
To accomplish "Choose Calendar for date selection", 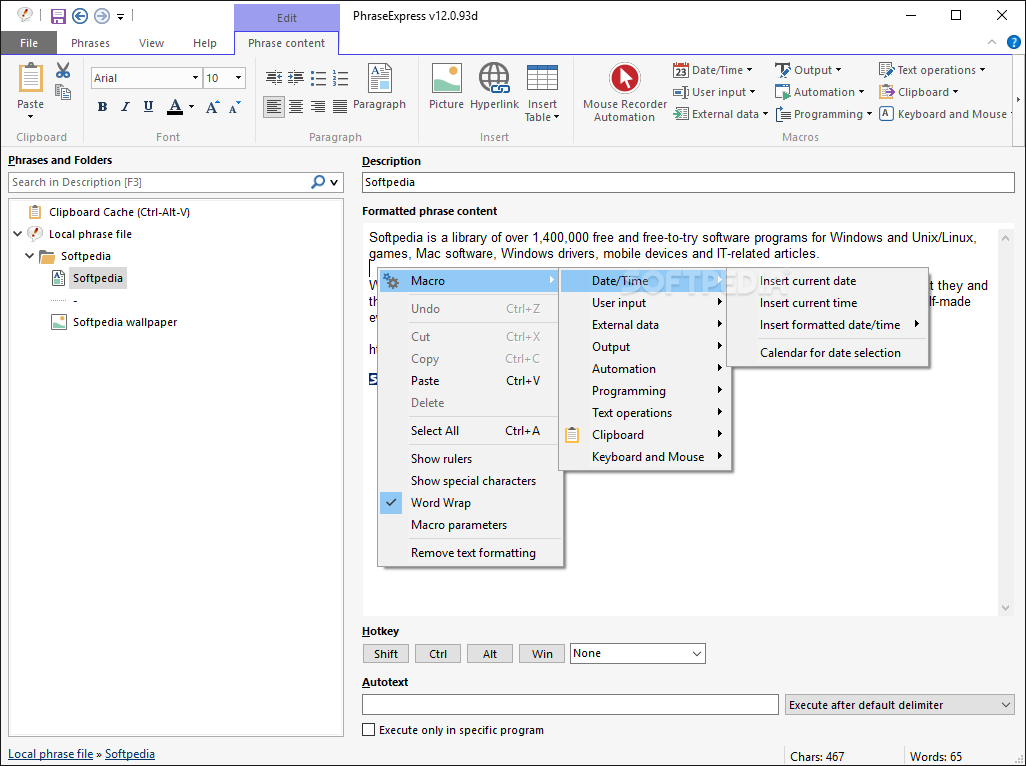I will [827, 353].
